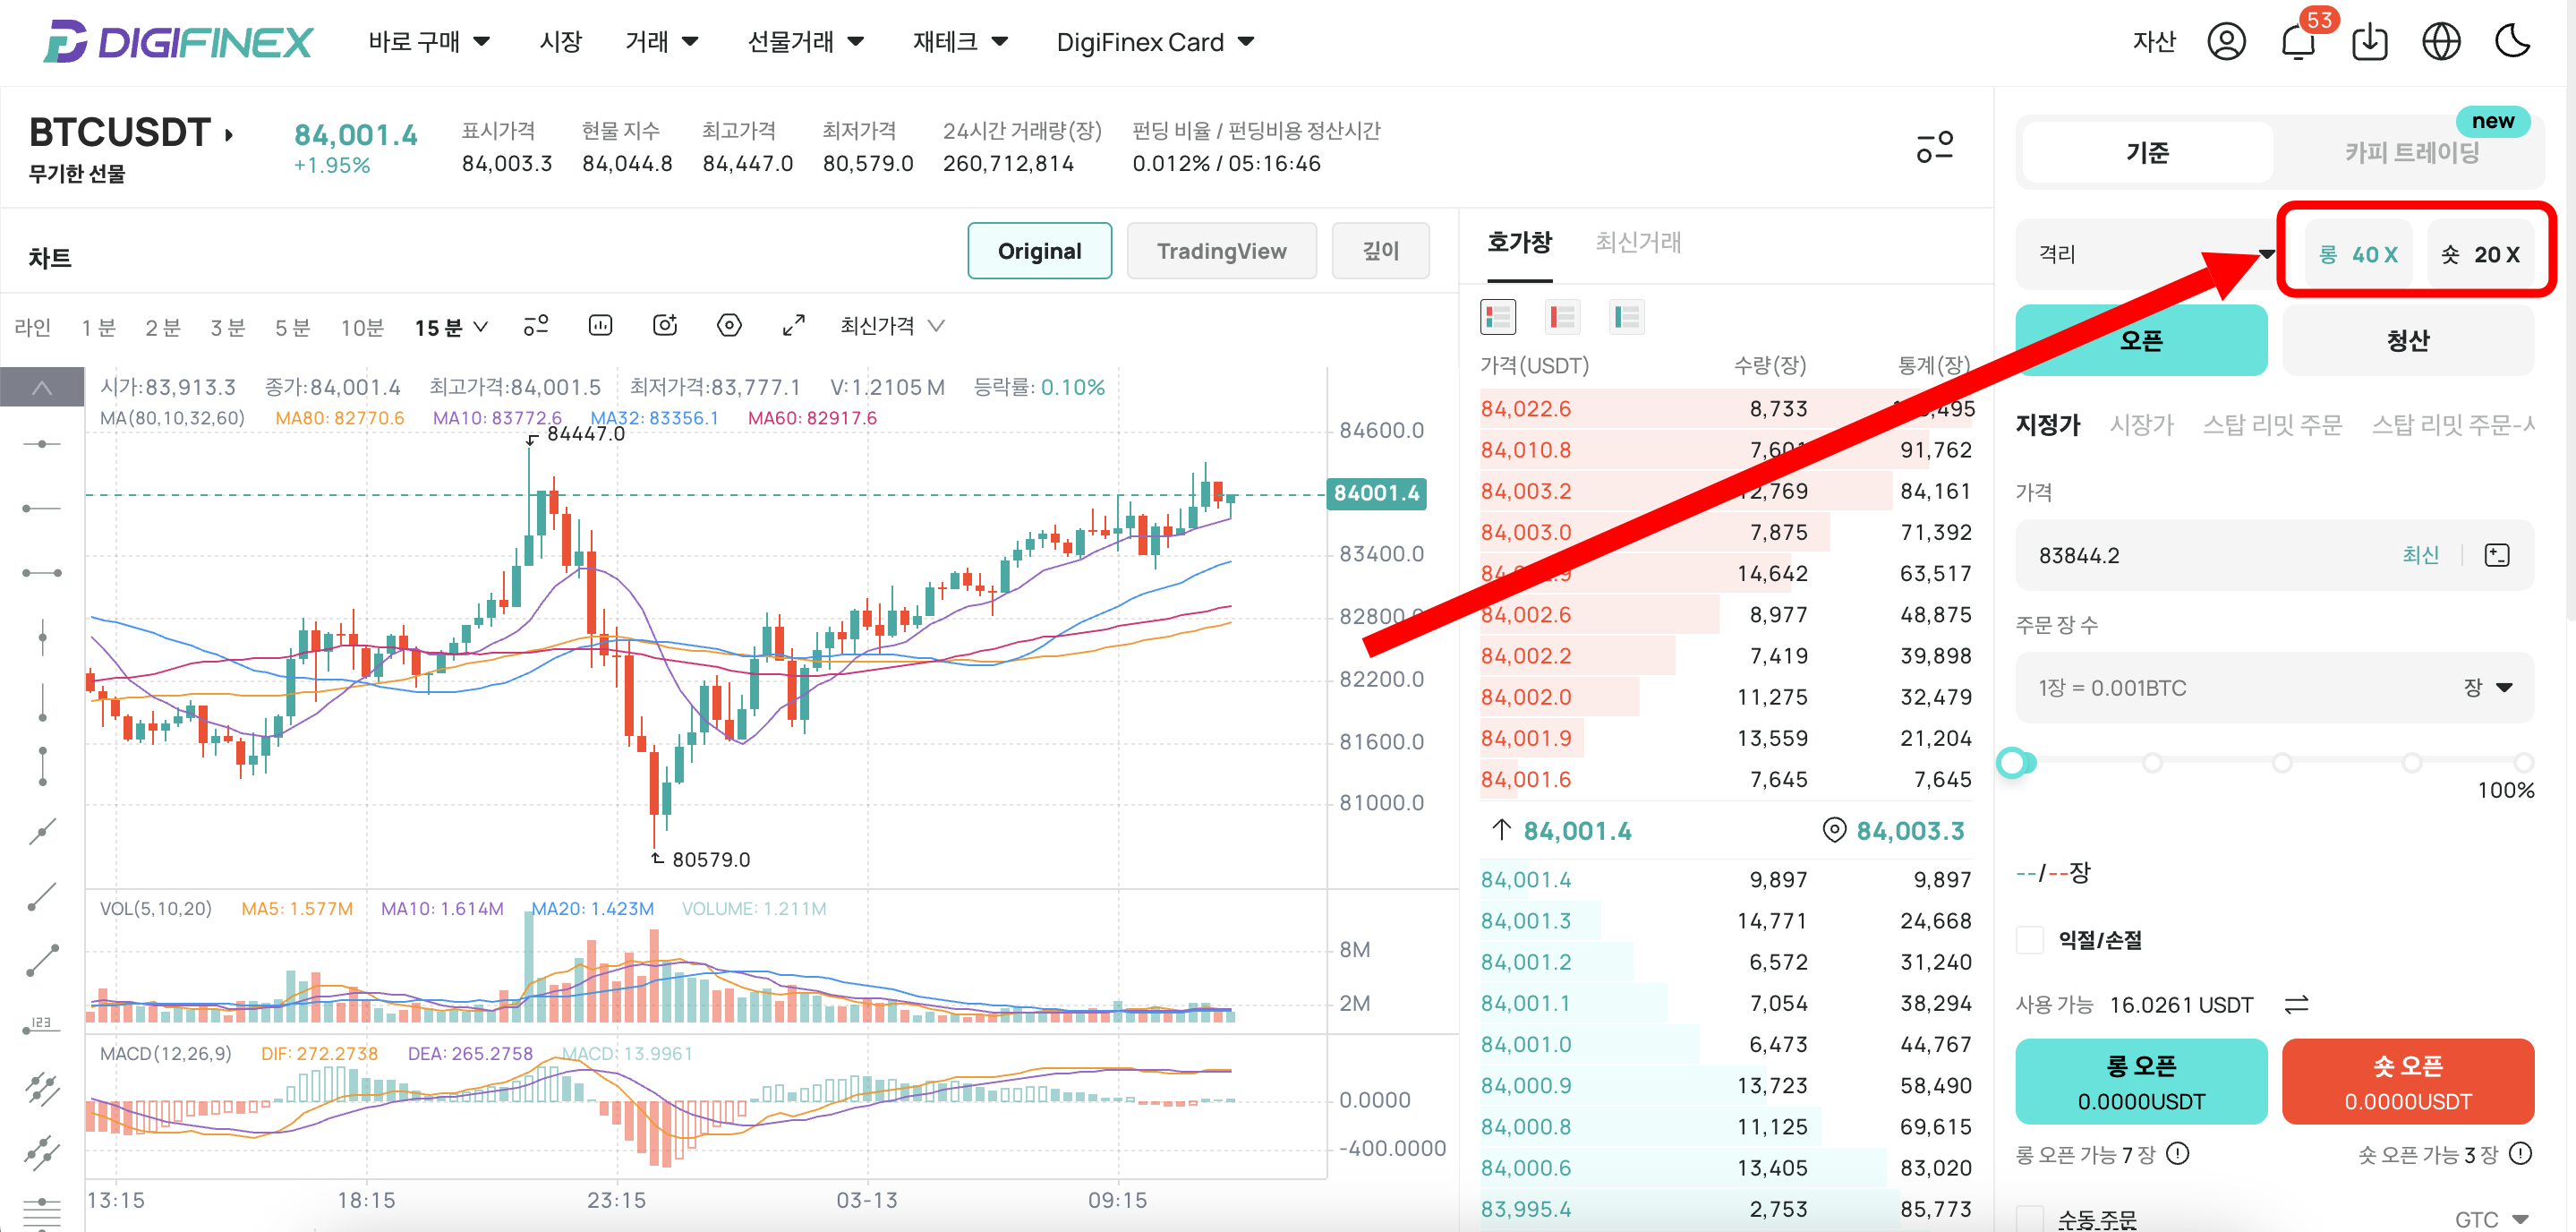The height and width of the screenshot is (1232, 2576).
Task: Switch to dark mode moon icon
Action: click(x=2512, y=42)
